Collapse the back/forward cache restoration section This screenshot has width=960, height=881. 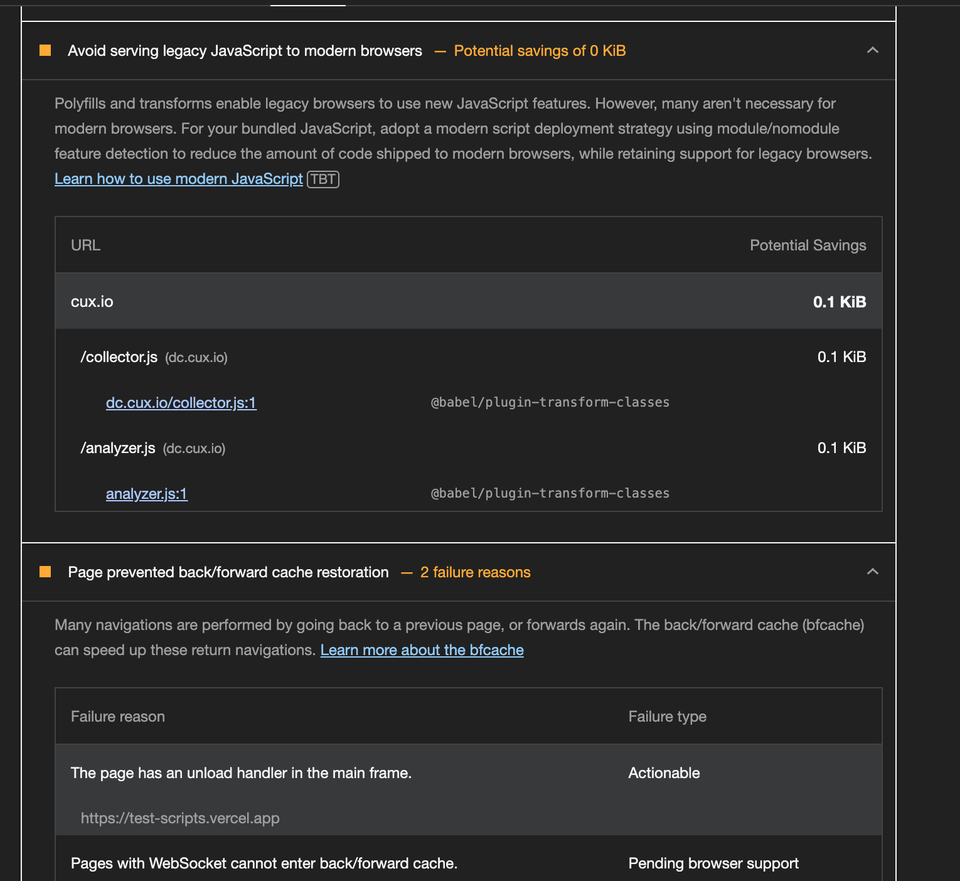coord(872,572)
